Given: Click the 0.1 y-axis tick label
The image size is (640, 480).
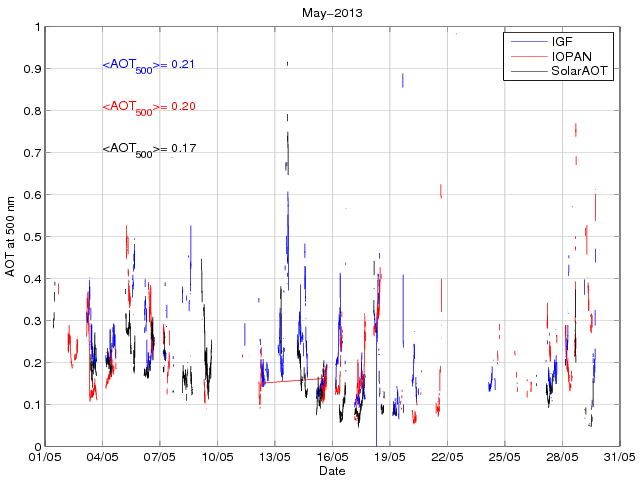Looking at the screenshot, I should [x=31, y=405].
